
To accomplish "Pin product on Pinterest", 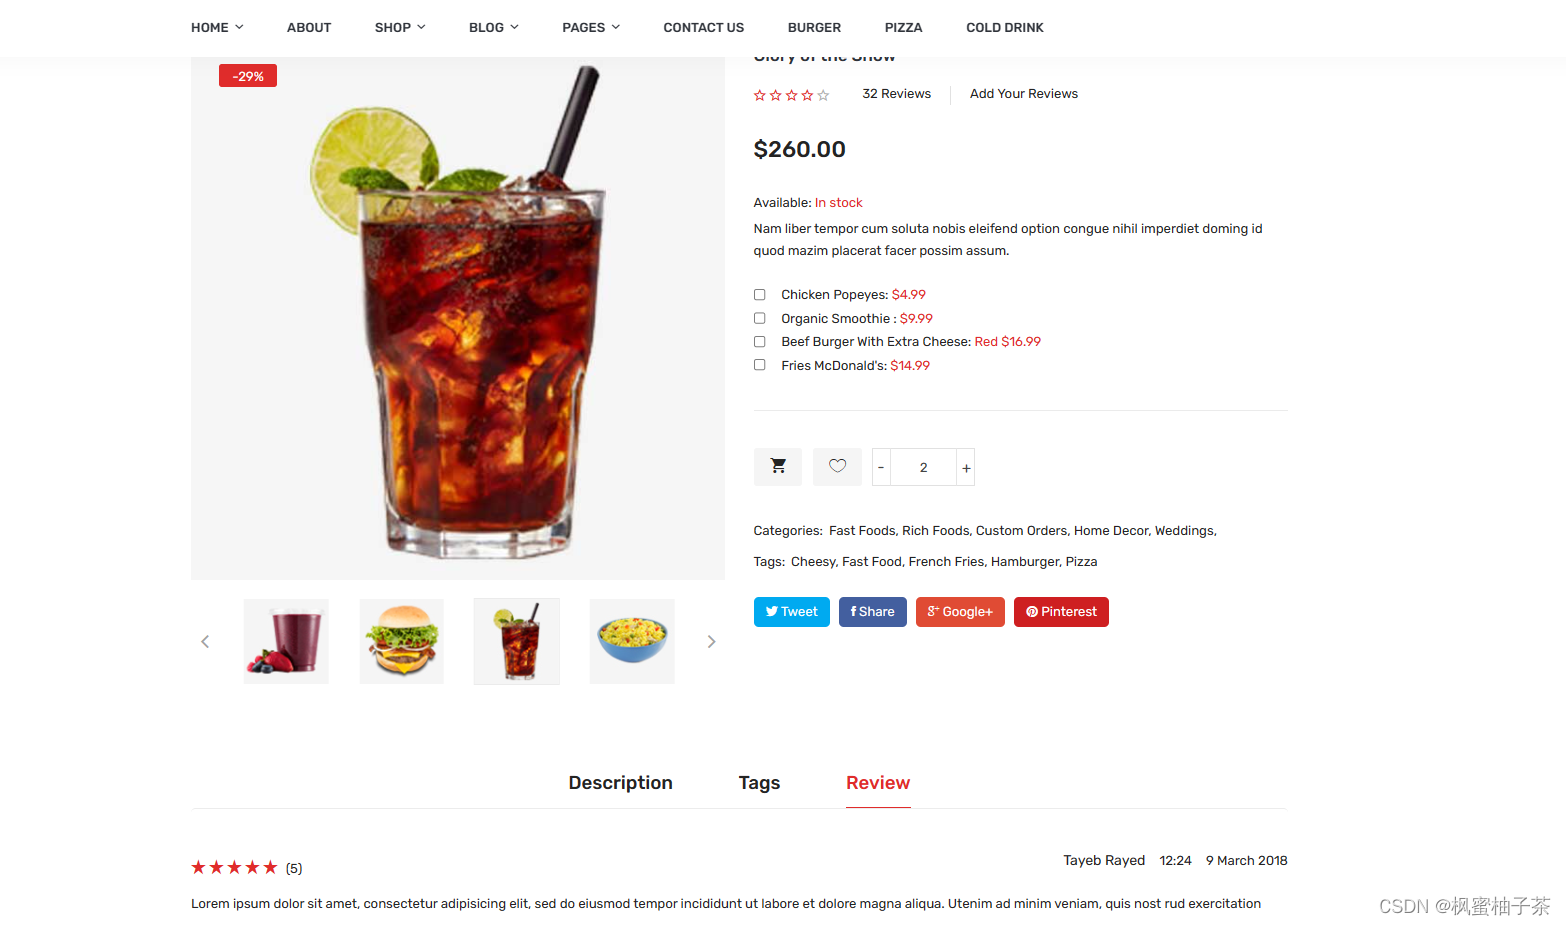I will point(1061,612).
